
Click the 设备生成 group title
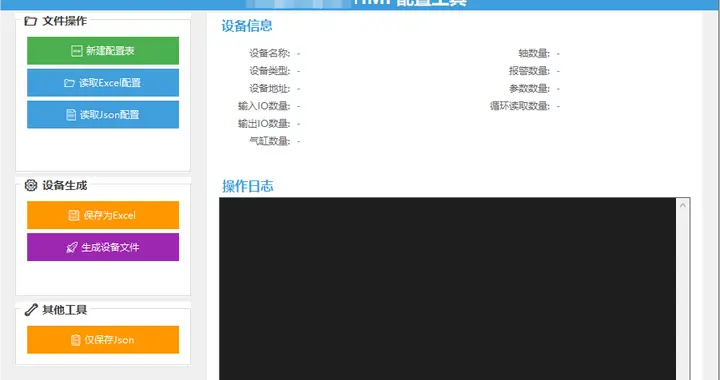pos(64,185)
